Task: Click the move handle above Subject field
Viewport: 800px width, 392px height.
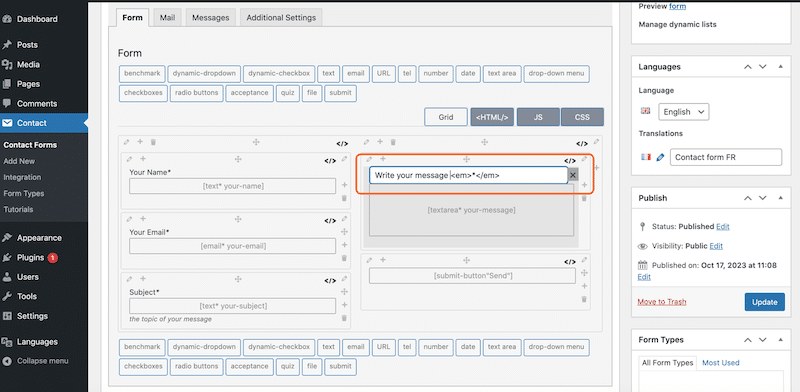Action: (x=238, y=279)
